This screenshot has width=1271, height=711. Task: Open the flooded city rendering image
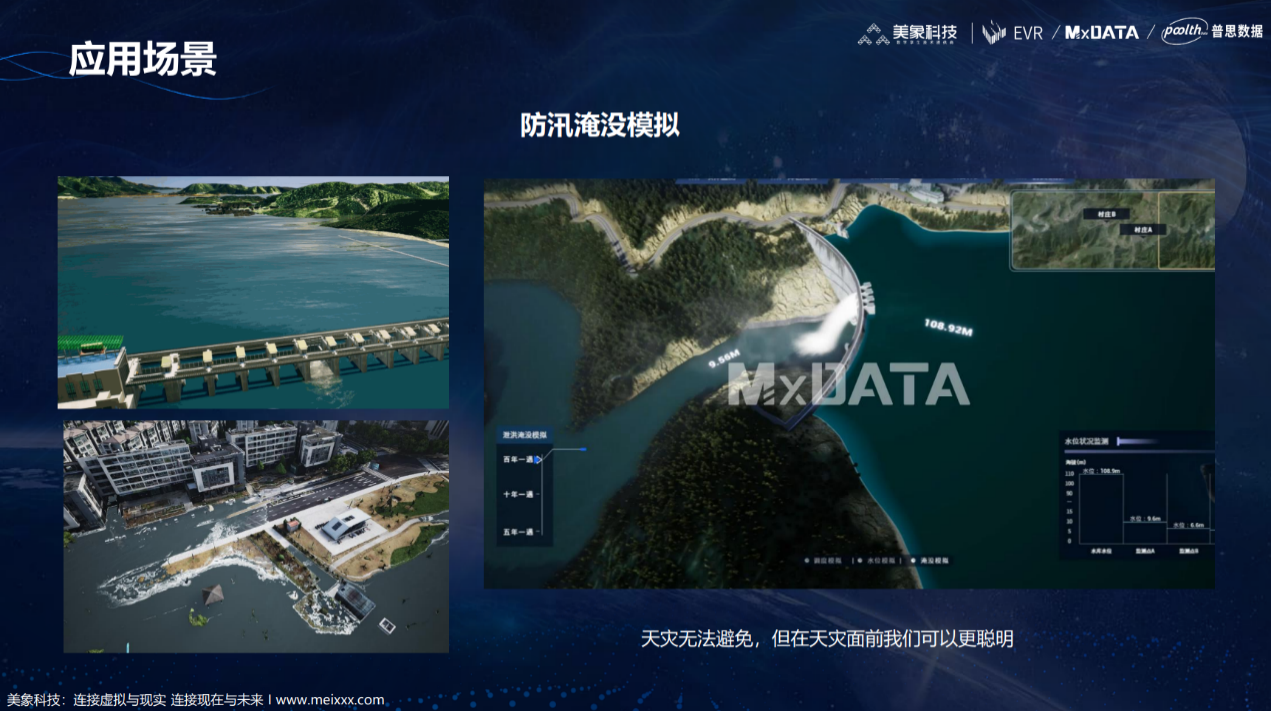[x=256, y=536]
